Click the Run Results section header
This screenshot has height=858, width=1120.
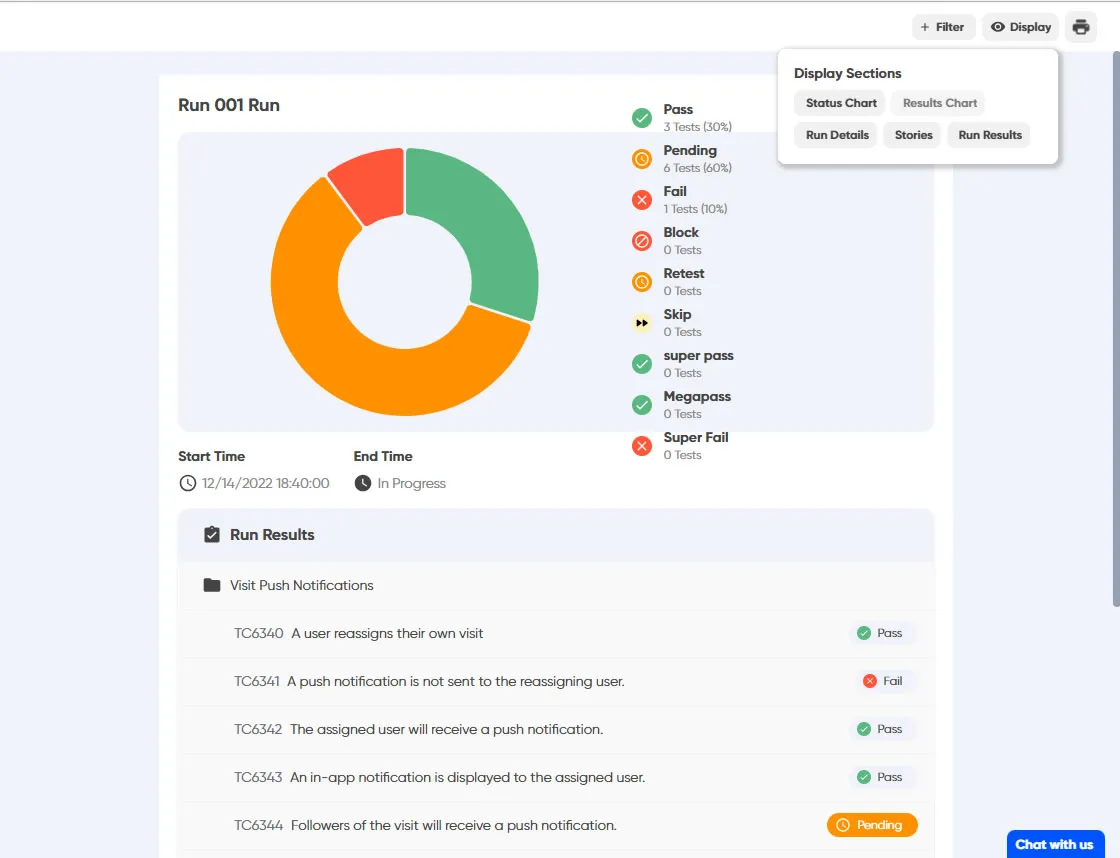[556, 534]
